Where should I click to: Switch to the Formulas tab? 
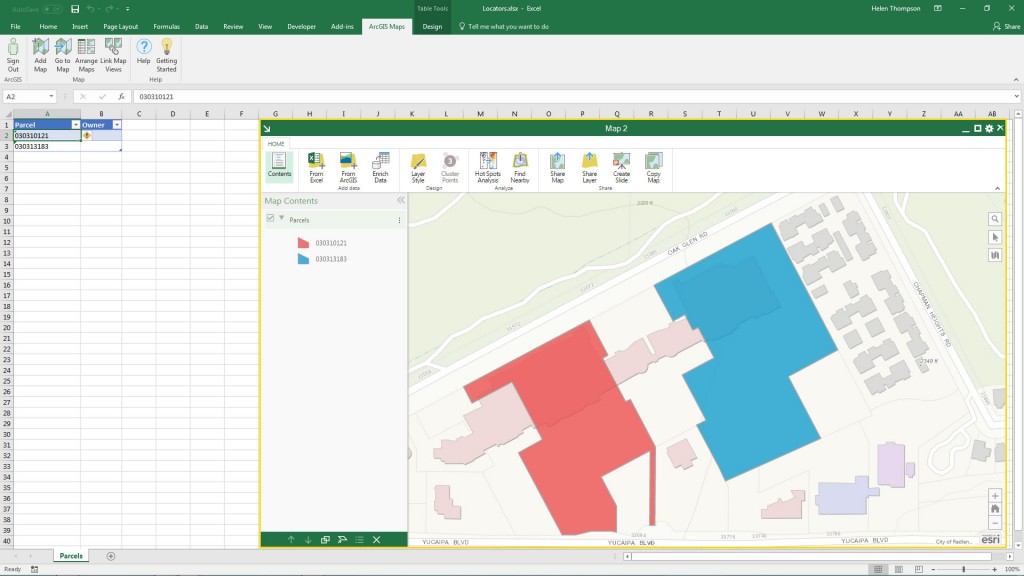(166, 27)
